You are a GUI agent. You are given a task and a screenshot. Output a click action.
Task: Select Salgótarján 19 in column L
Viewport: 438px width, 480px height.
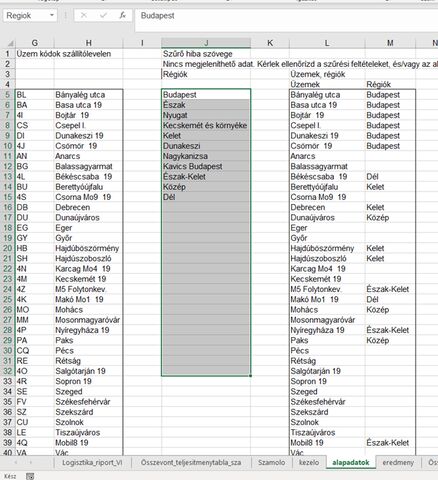[327, 371]
